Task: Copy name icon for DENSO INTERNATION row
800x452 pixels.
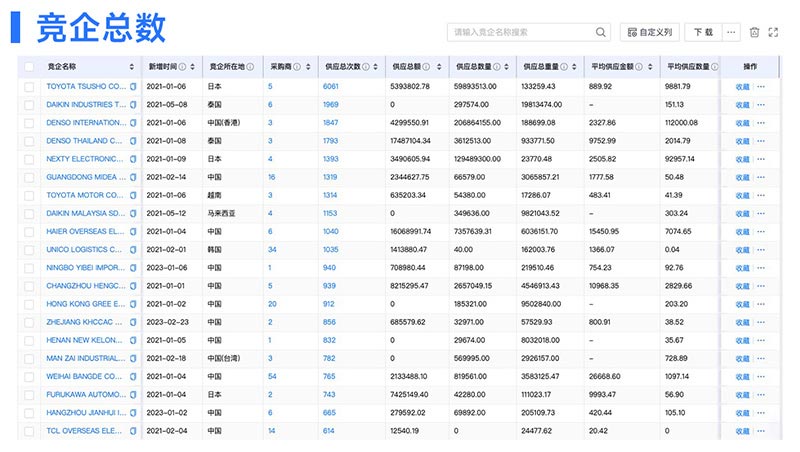Action: [x=133, y=123]
